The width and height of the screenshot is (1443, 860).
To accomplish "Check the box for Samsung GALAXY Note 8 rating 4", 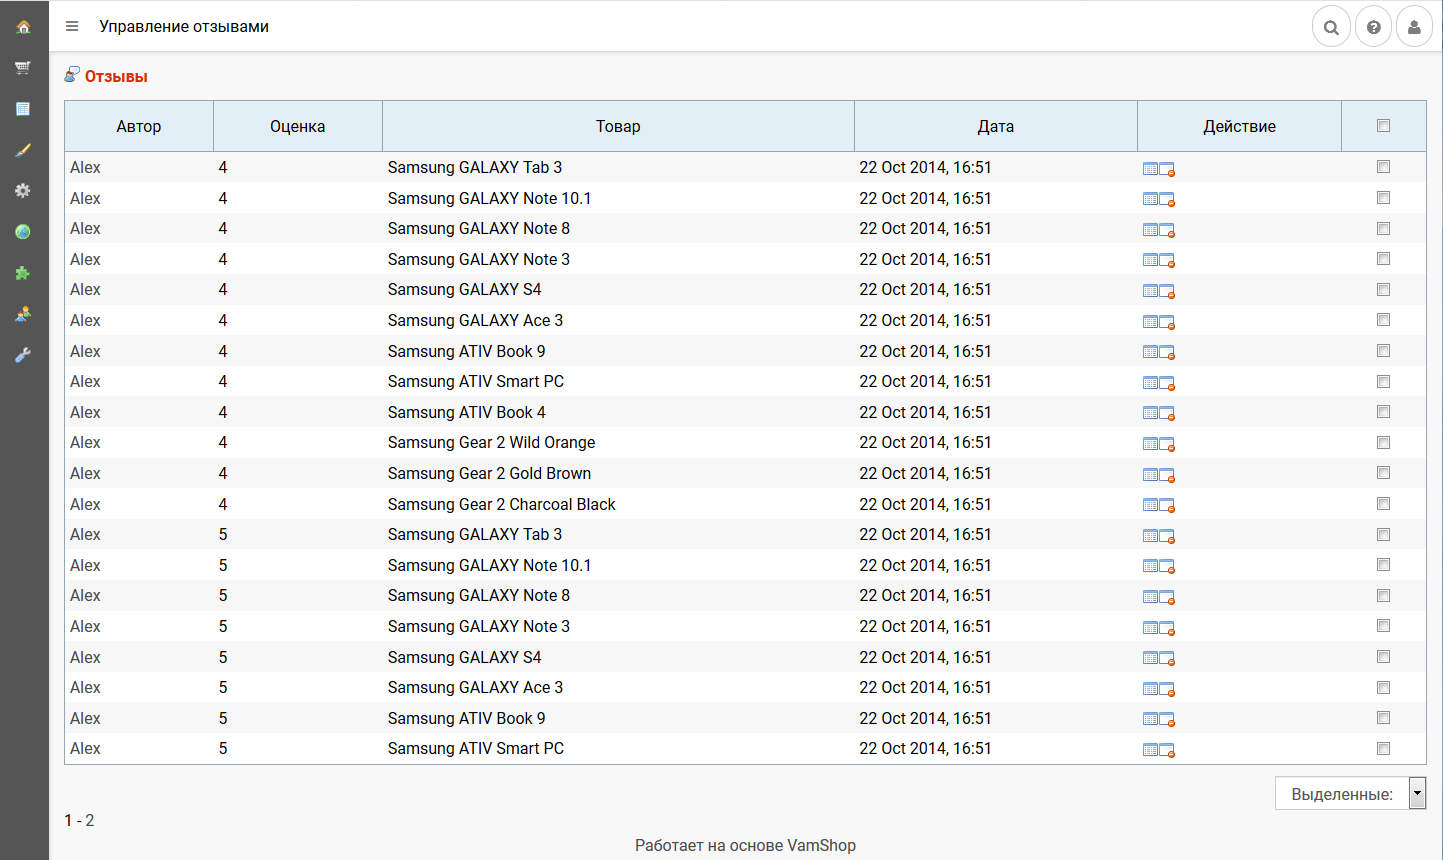I will pos(1383,229).
